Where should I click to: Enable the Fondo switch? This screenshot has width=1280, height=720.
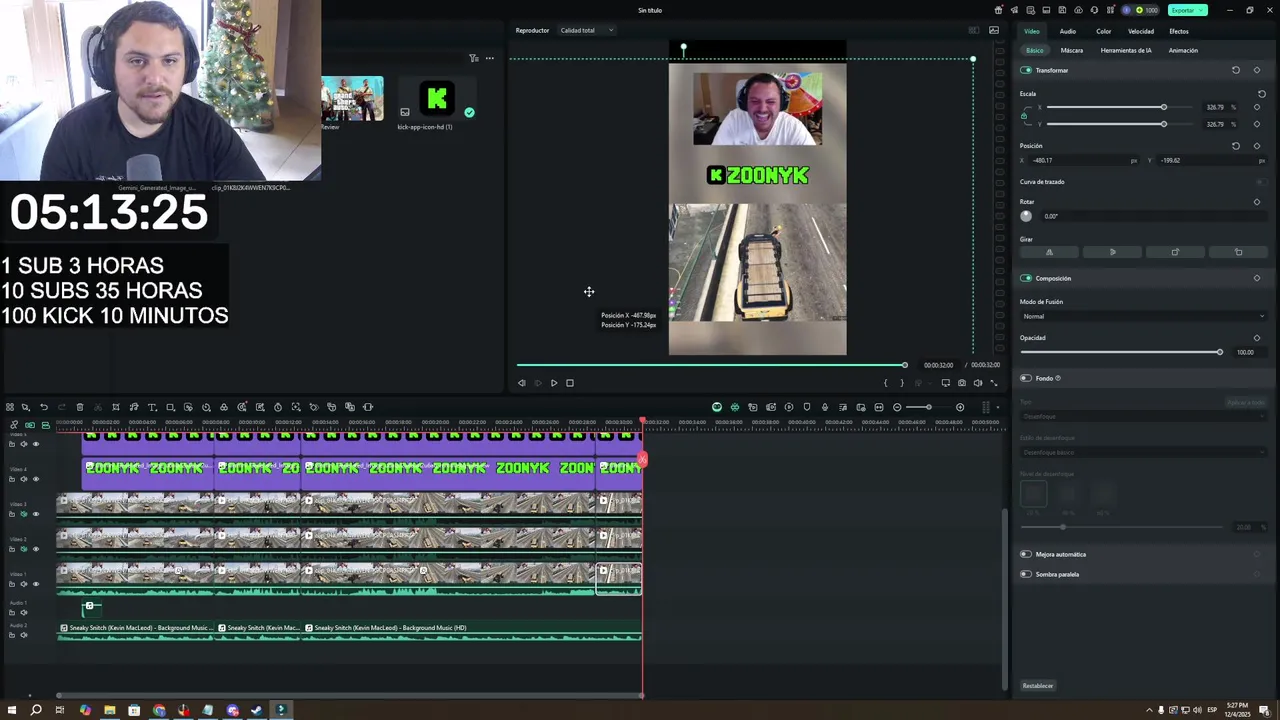1026,378
